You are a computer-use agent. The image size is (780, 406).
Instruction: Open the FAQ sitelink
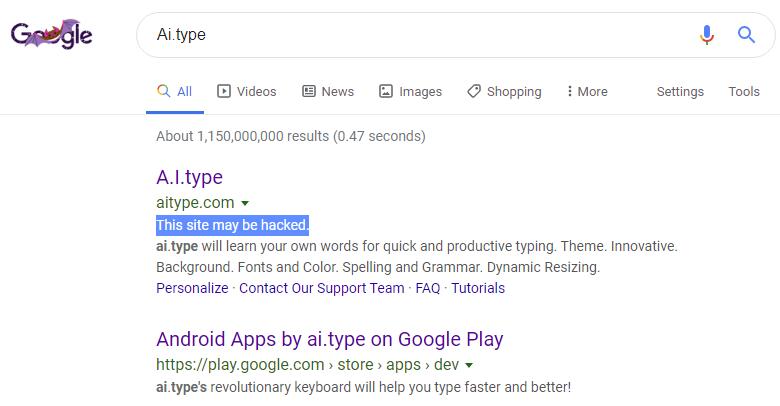[428, 288]
